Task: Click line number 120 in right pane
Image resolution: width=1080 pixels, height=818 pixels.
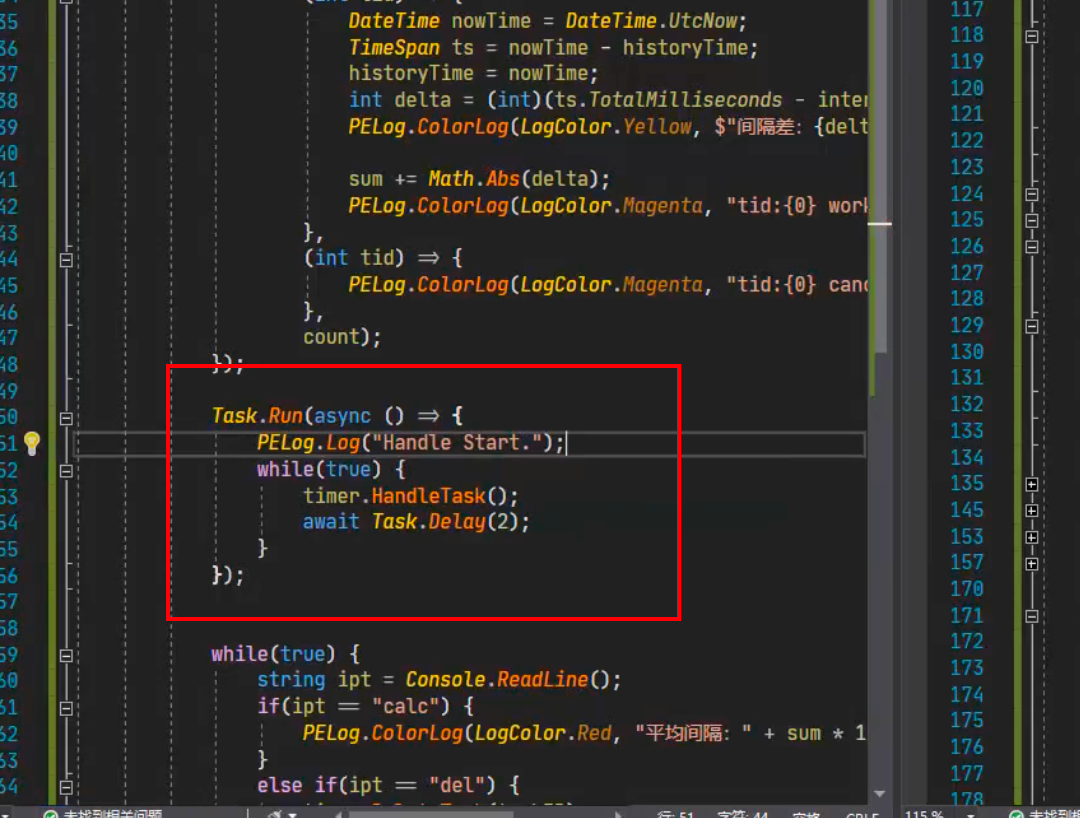Action: pyautogui.click(x=966, y=88)
